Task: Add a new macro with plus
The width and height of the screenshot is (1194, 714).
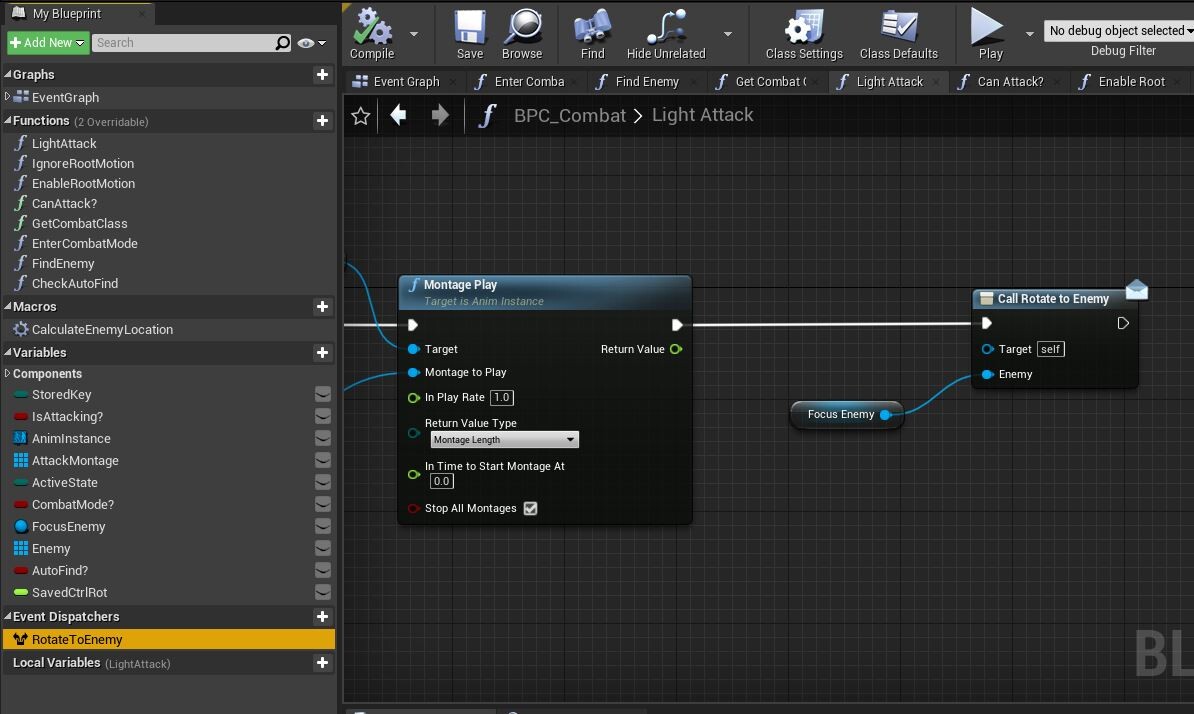Action: pos(322,306)
